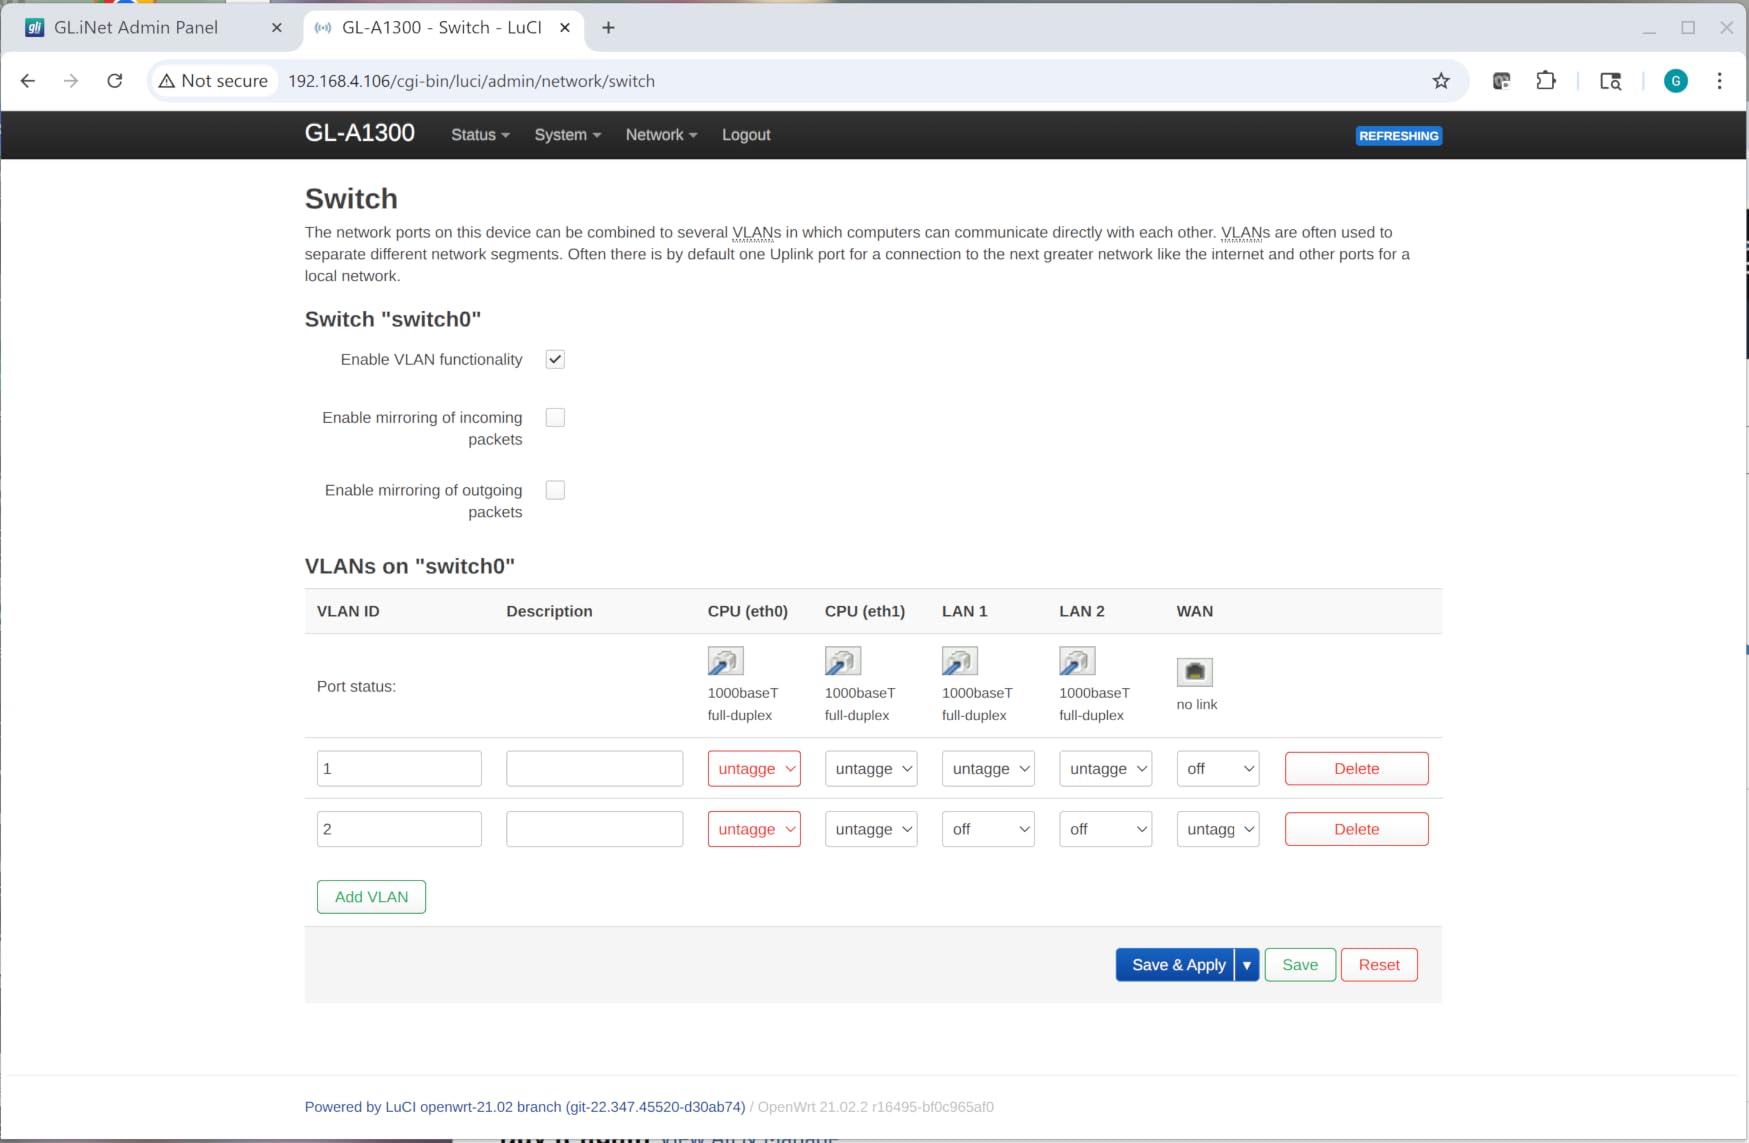The width and height of the screenshot is (1749, 1143).
Task: Go back to the previous page
Action: (28, 81)
